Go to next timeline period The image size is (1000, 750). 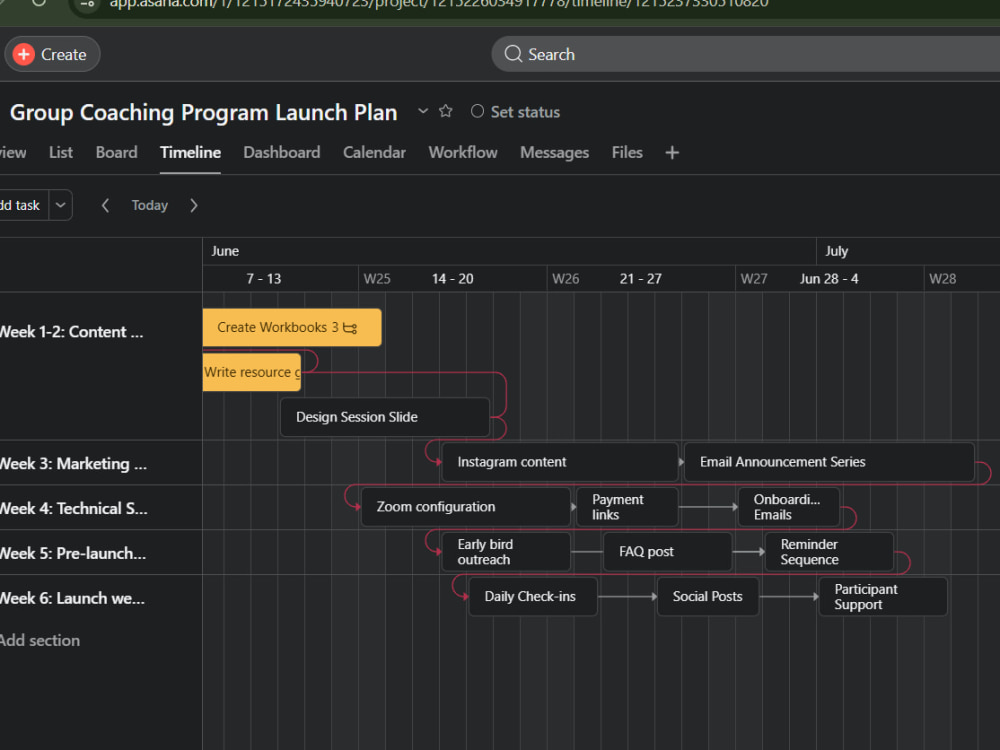pyautogui.click(x=194, y=205)
